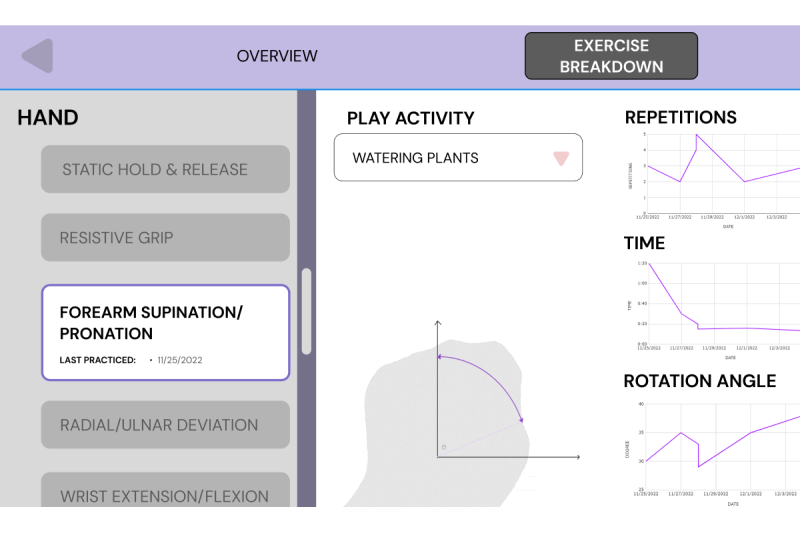Go back using the purple arrow icon
Screen dimensions: 800x533
click(38, 56)
